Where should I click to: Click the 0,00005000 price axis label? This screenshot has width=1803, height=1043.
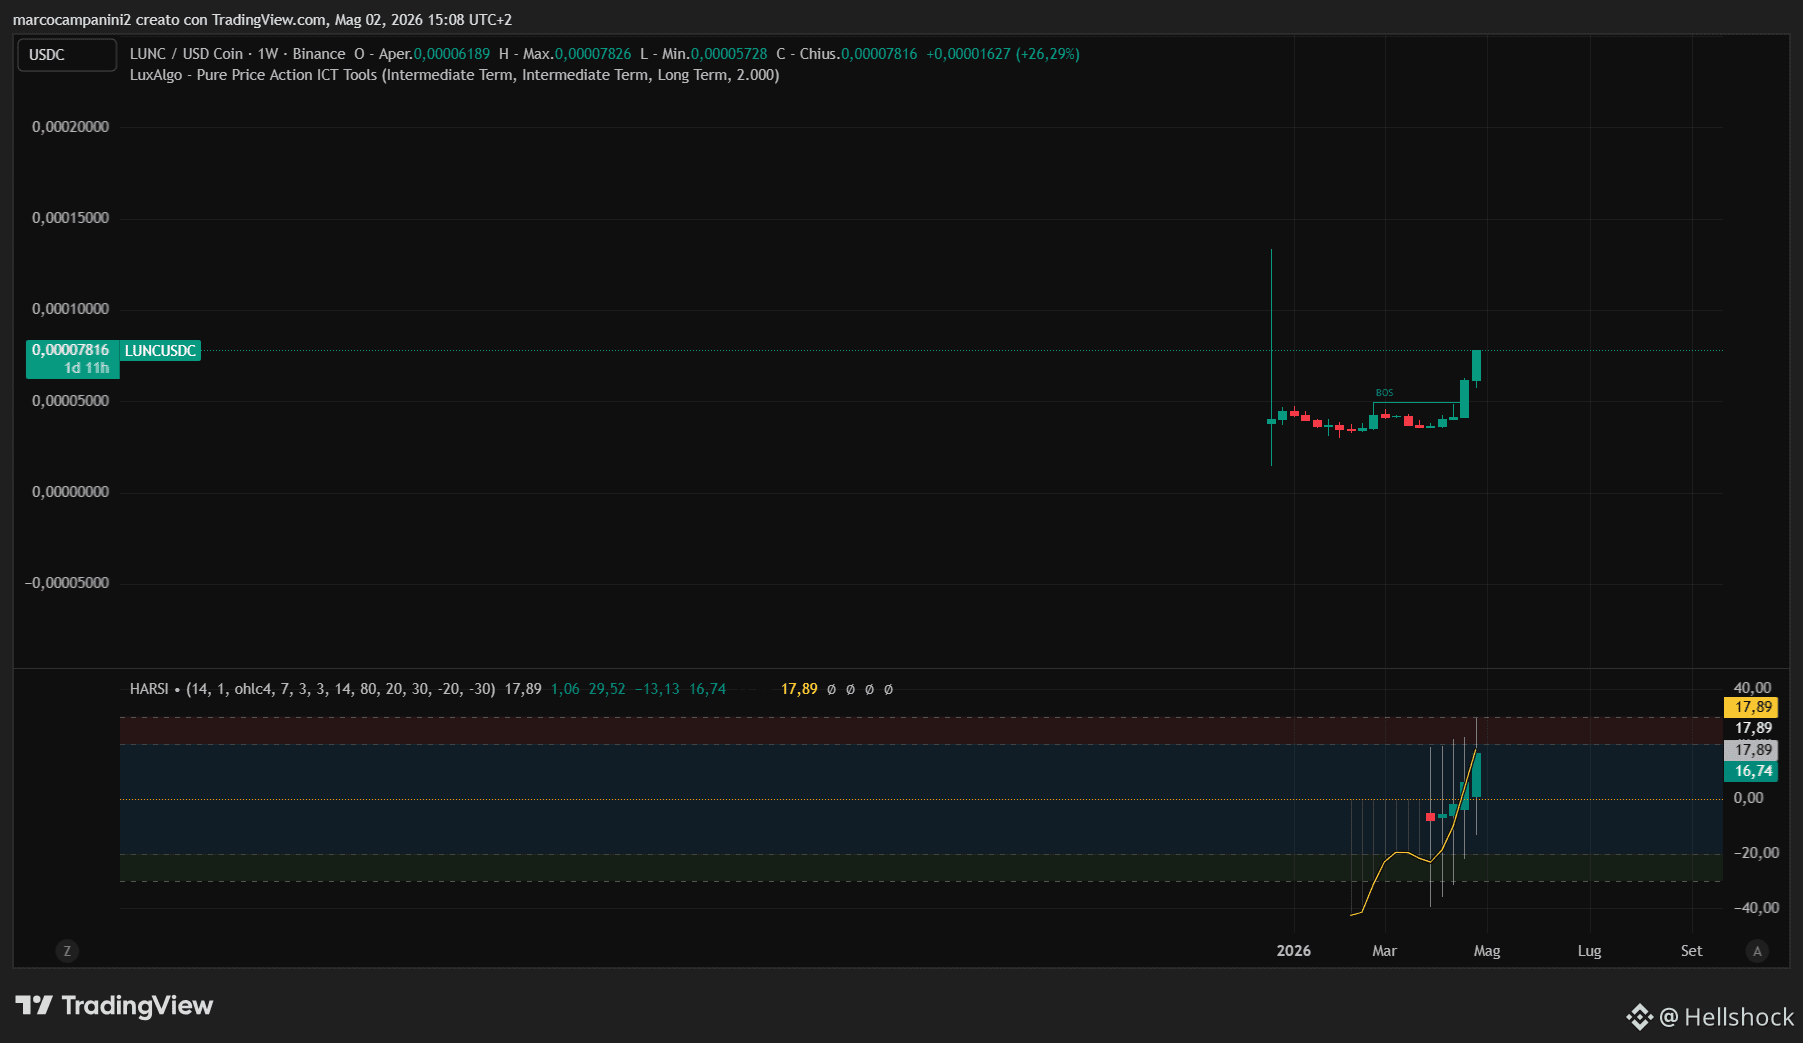point(70,401)
